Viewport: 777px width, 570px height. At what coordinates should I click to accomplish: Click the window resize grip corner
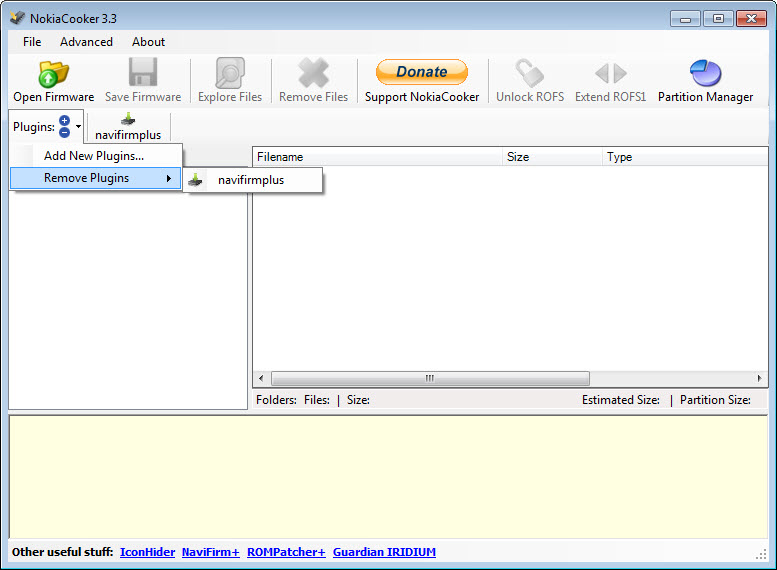coord(761,556)
